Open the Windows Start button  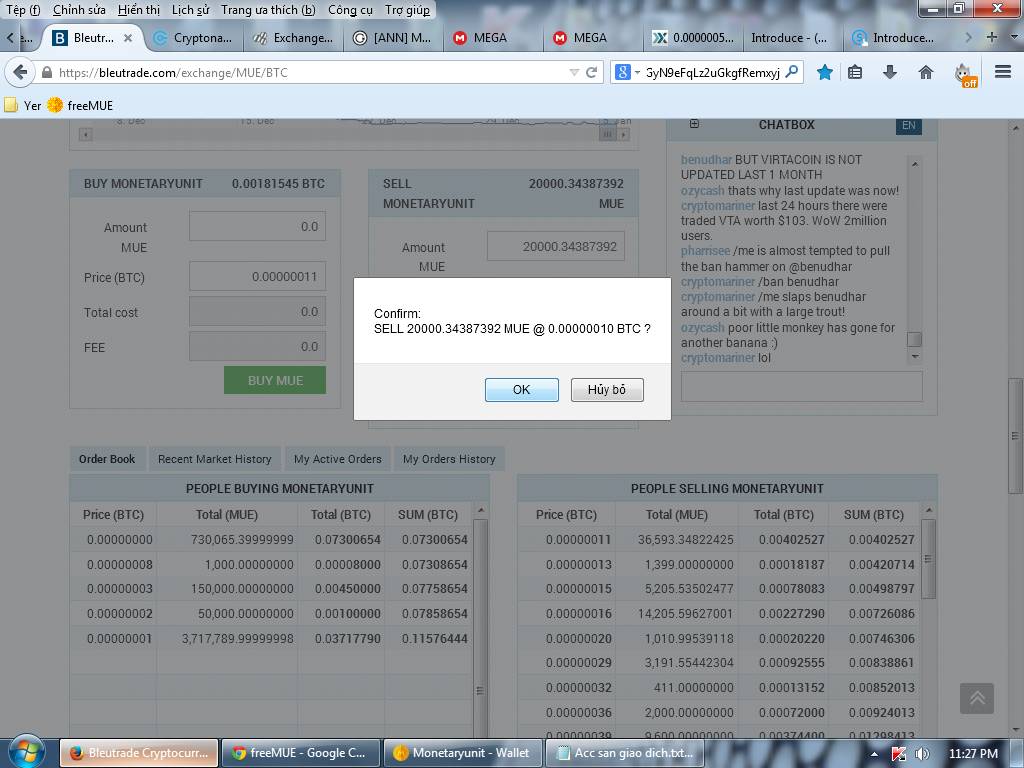25,752
